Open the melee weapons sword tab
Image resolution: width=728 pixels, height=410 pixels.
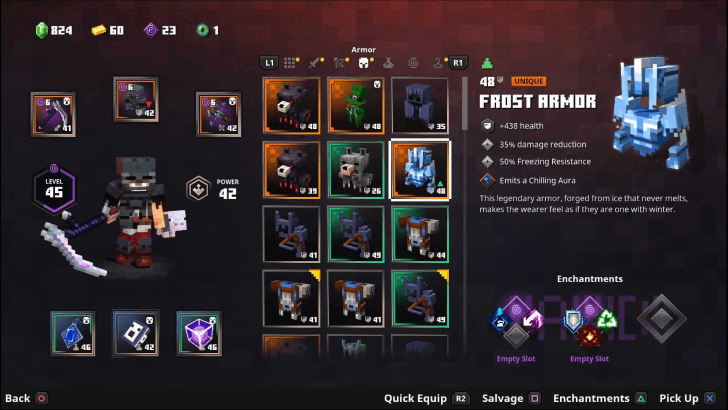click(315, 63)
